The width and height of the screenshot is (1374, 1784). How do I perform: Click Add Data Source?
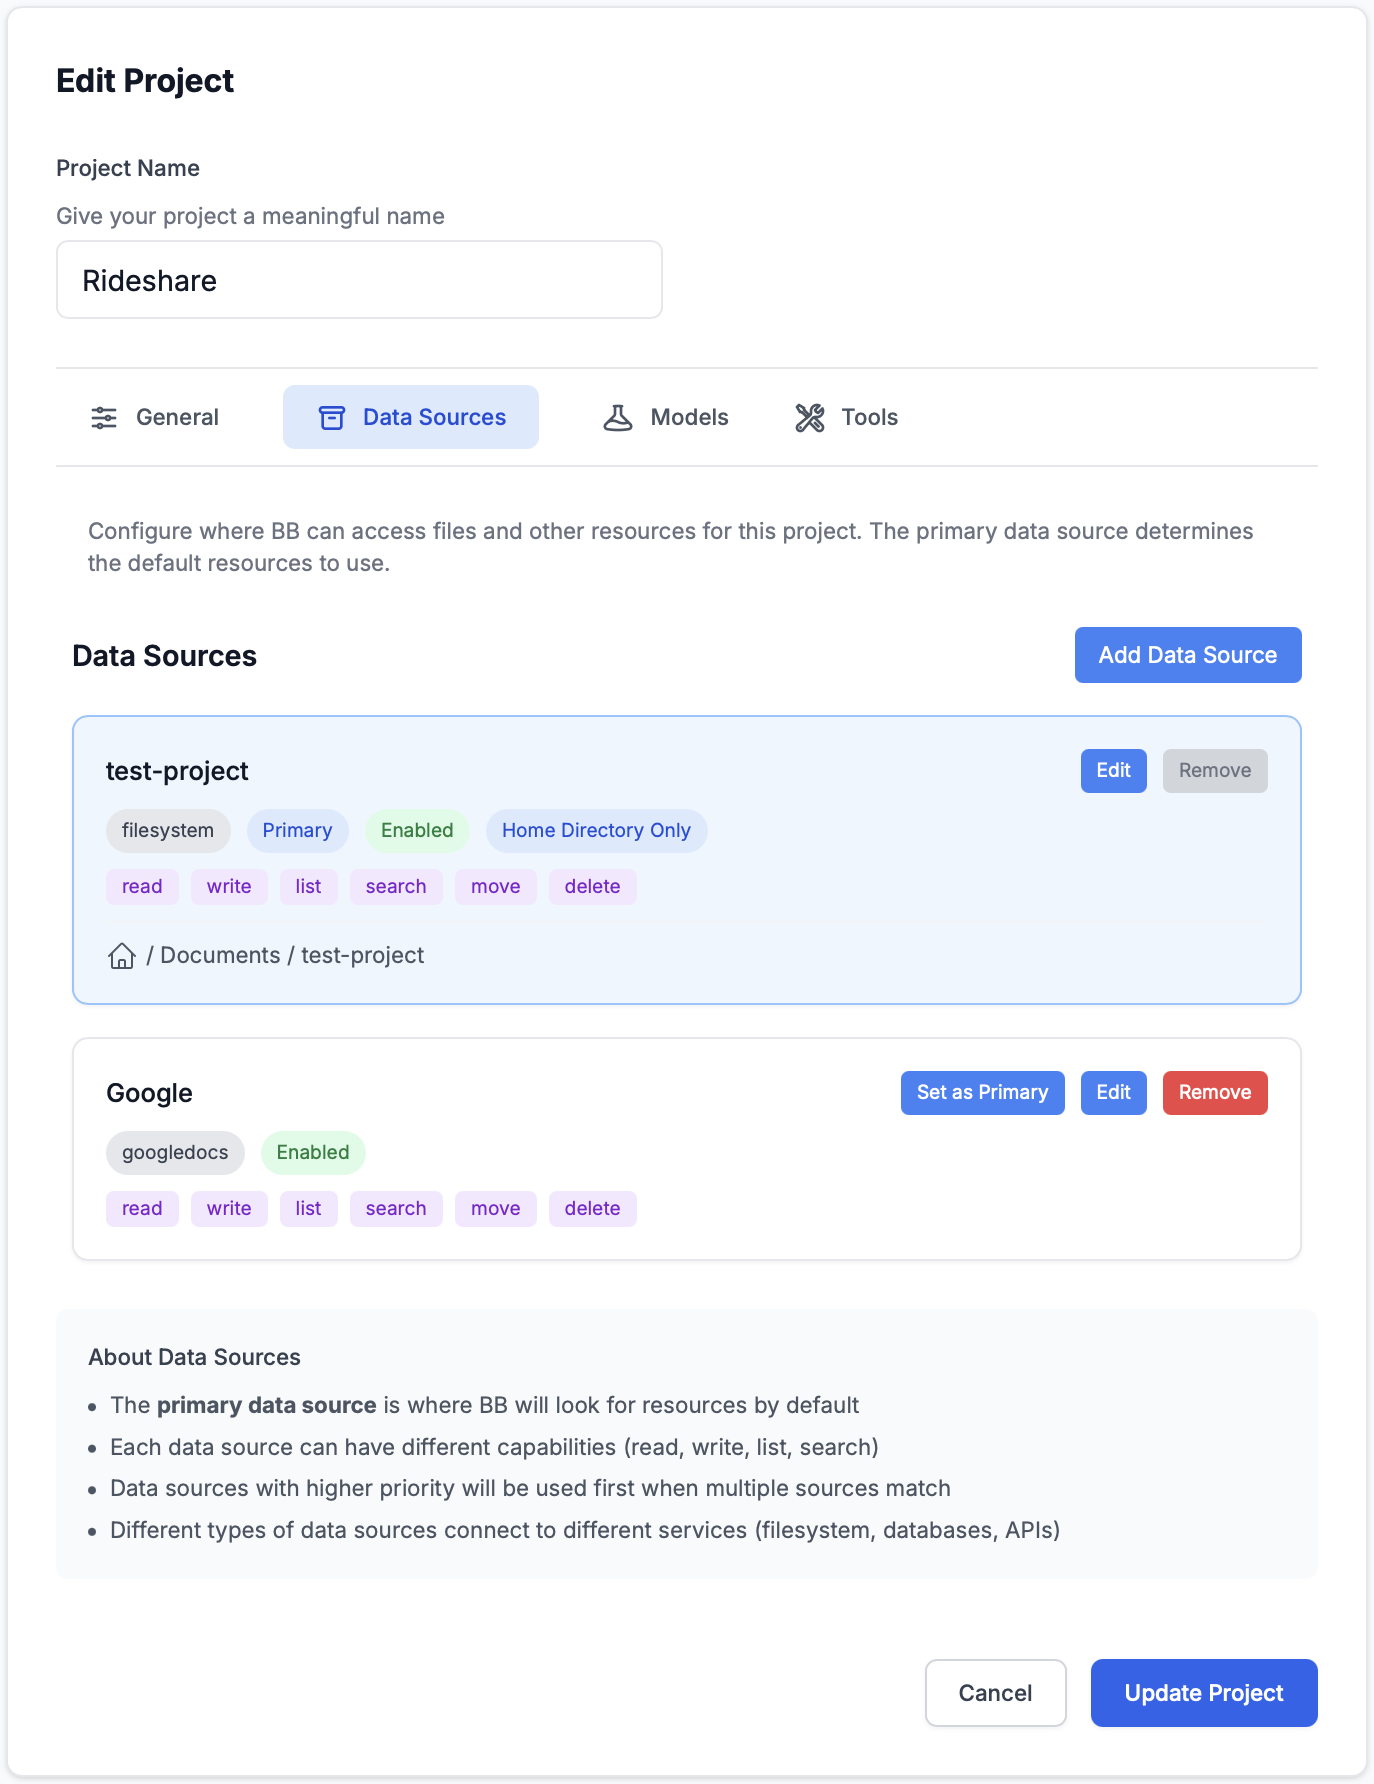pyautogui.click(x=1187, y=654)
